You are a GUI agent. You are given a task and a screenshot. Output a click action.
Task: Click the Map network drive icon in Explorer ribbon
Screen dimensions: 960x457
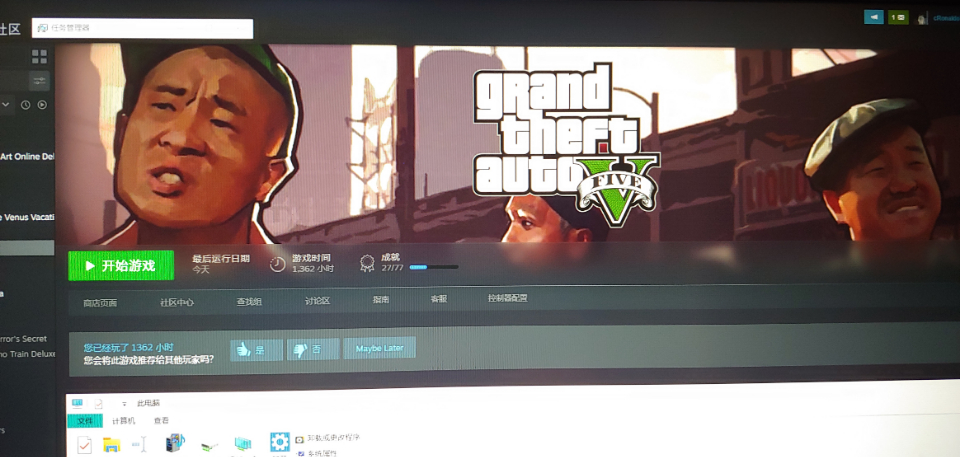click(x=209, y=446)
